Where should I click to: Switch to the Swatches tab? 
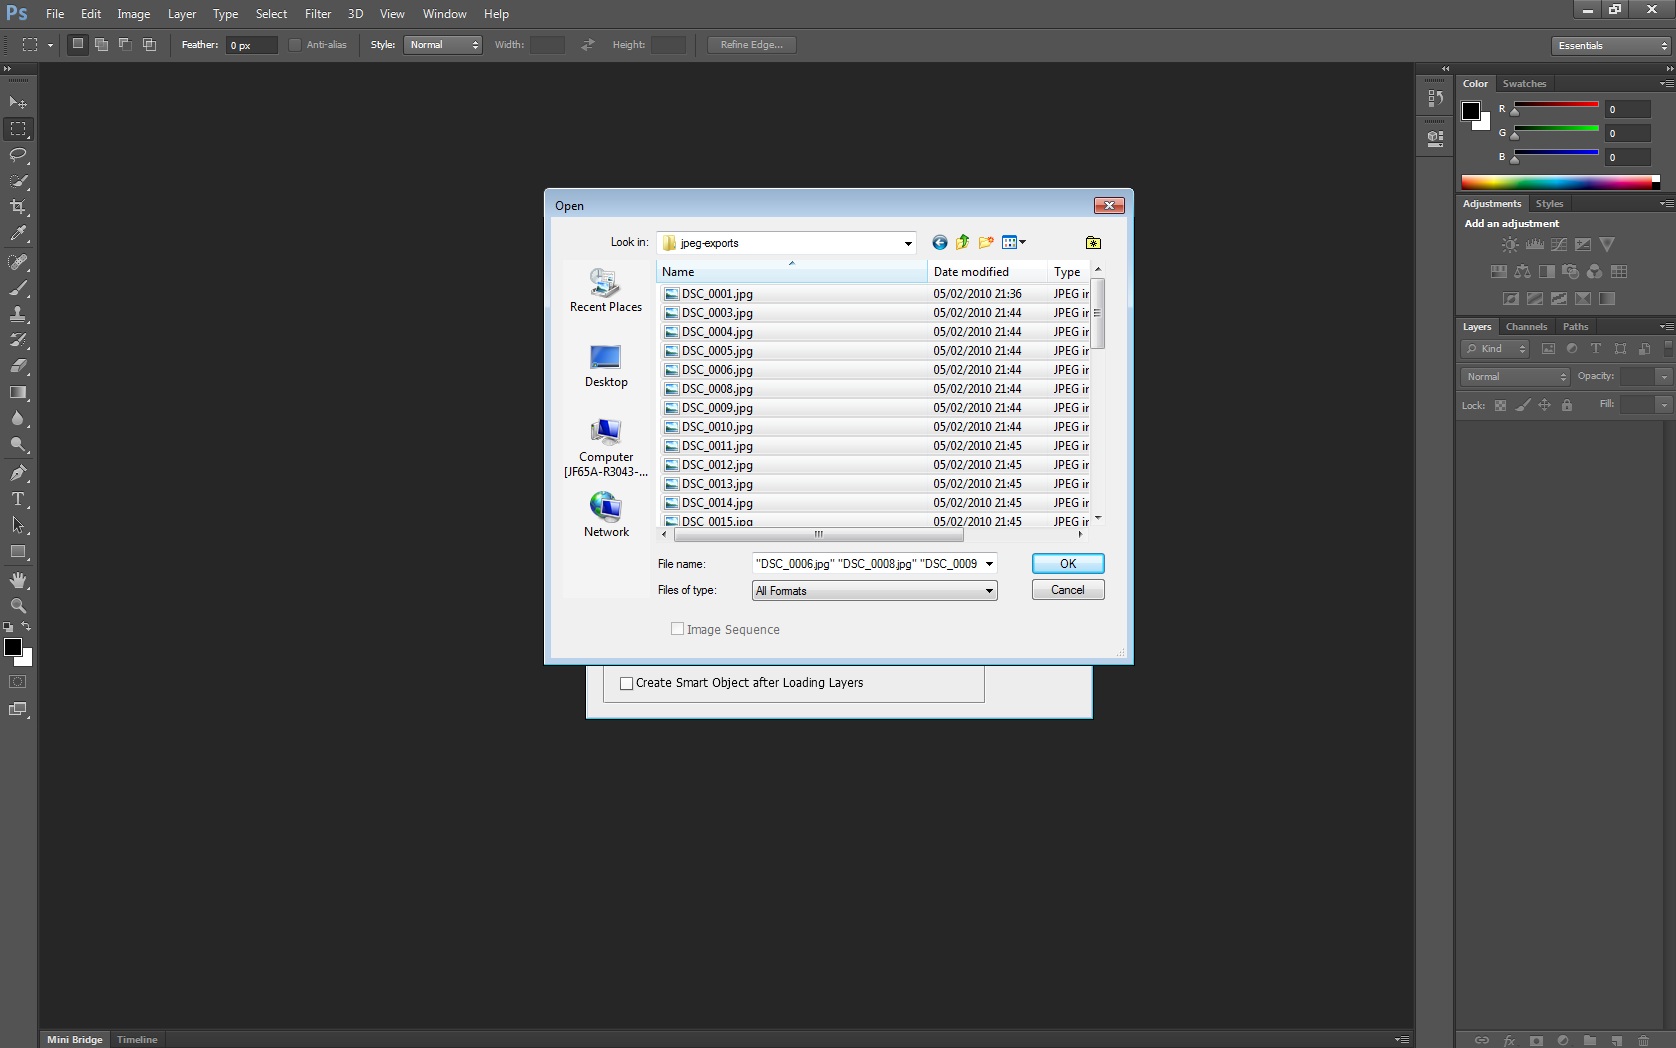1523,84
